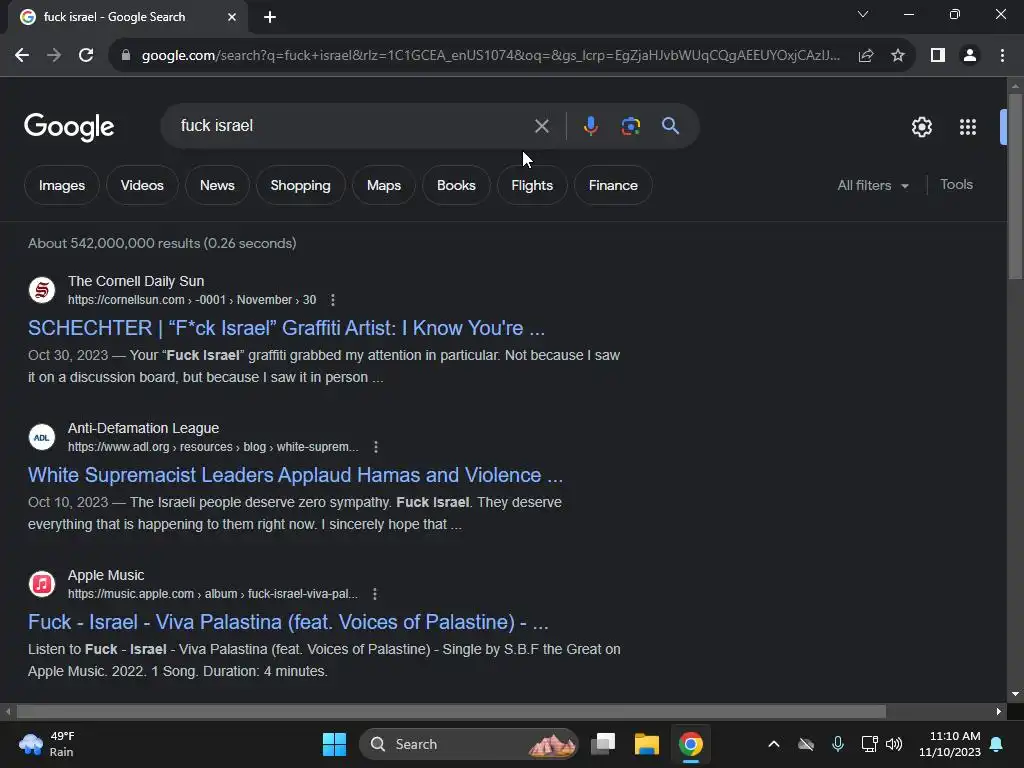This screenshot has height=768, width=1024.
Task: Open the Google apps grid
Action: click(x=967, y=127)
